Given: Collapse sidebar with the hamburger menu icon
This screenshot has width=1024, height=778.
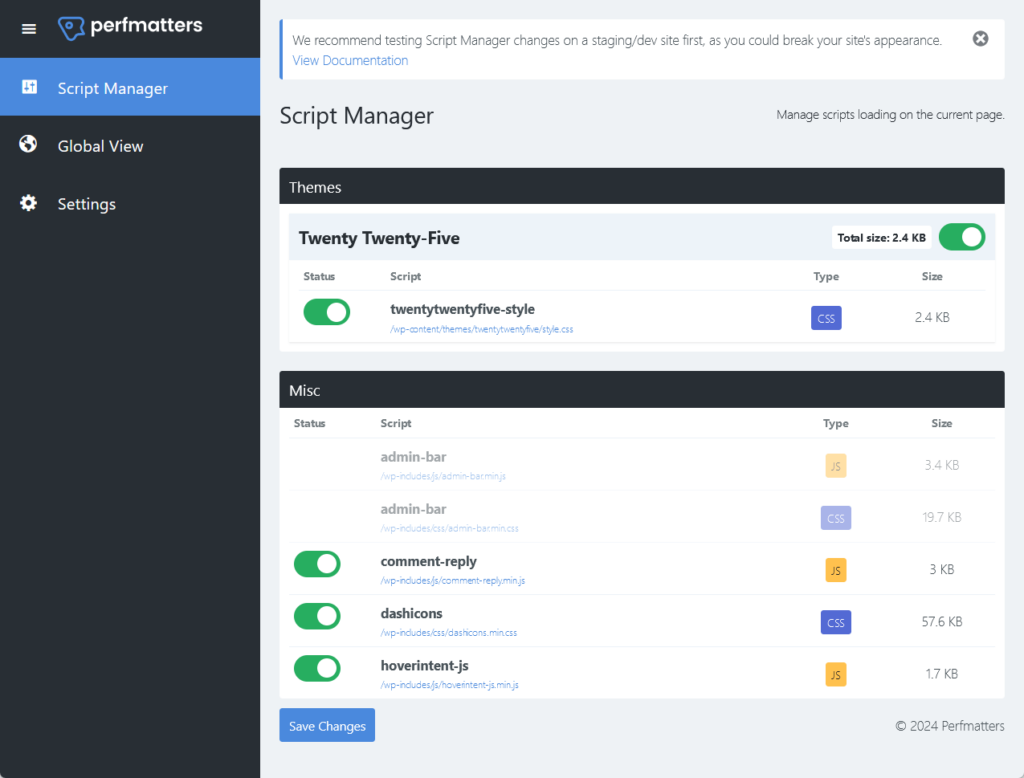Looking at the screenshot, I should (29, 29).
